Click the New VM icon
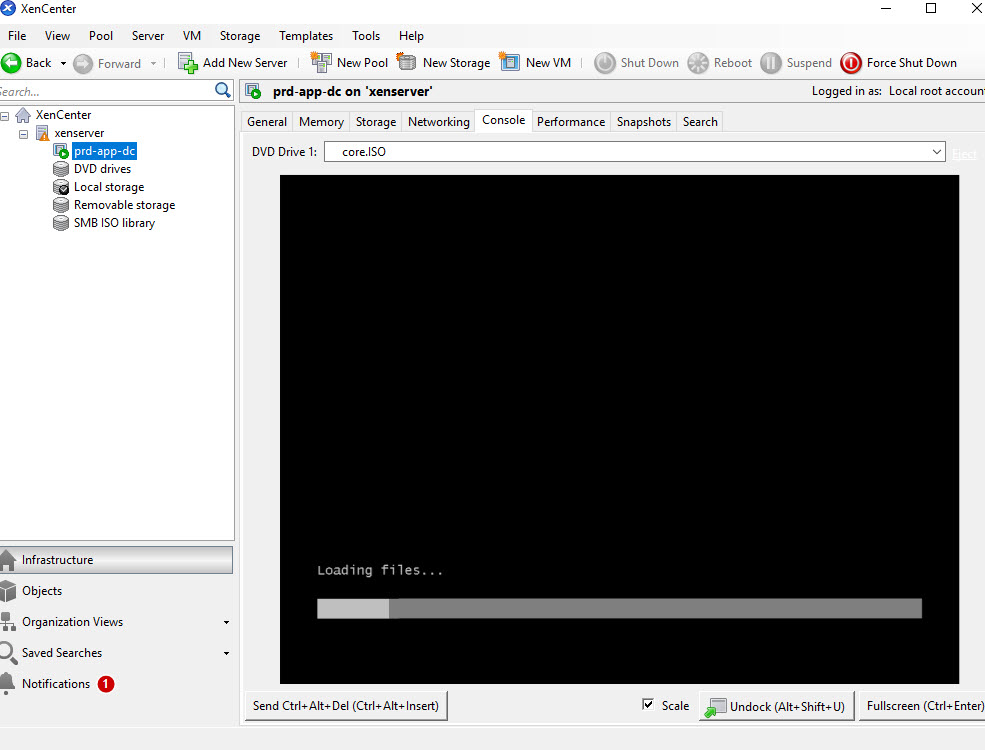 tap(510, 62)
